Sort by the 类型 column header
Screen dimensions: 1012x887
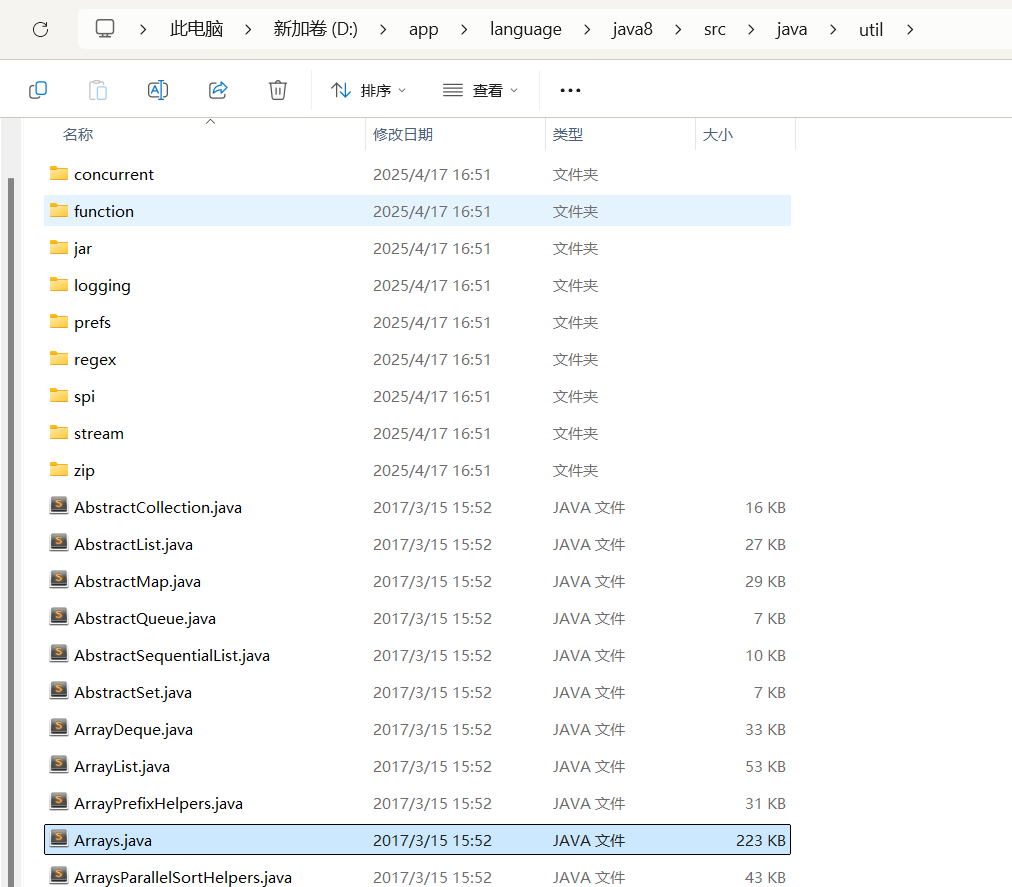tap(568, 134)
